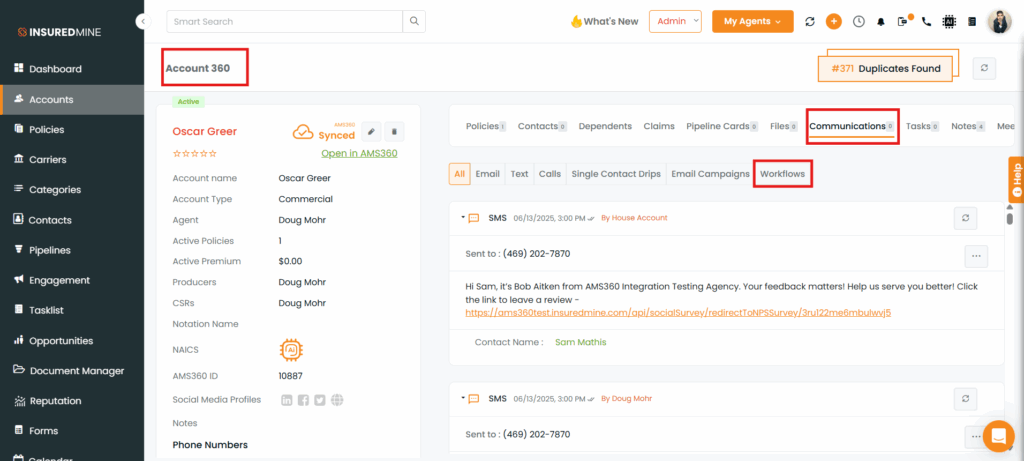The height and width of the screenshot is (461, 1024).
Task: Open the notebook icon in top bar
Action: [972, 22]
